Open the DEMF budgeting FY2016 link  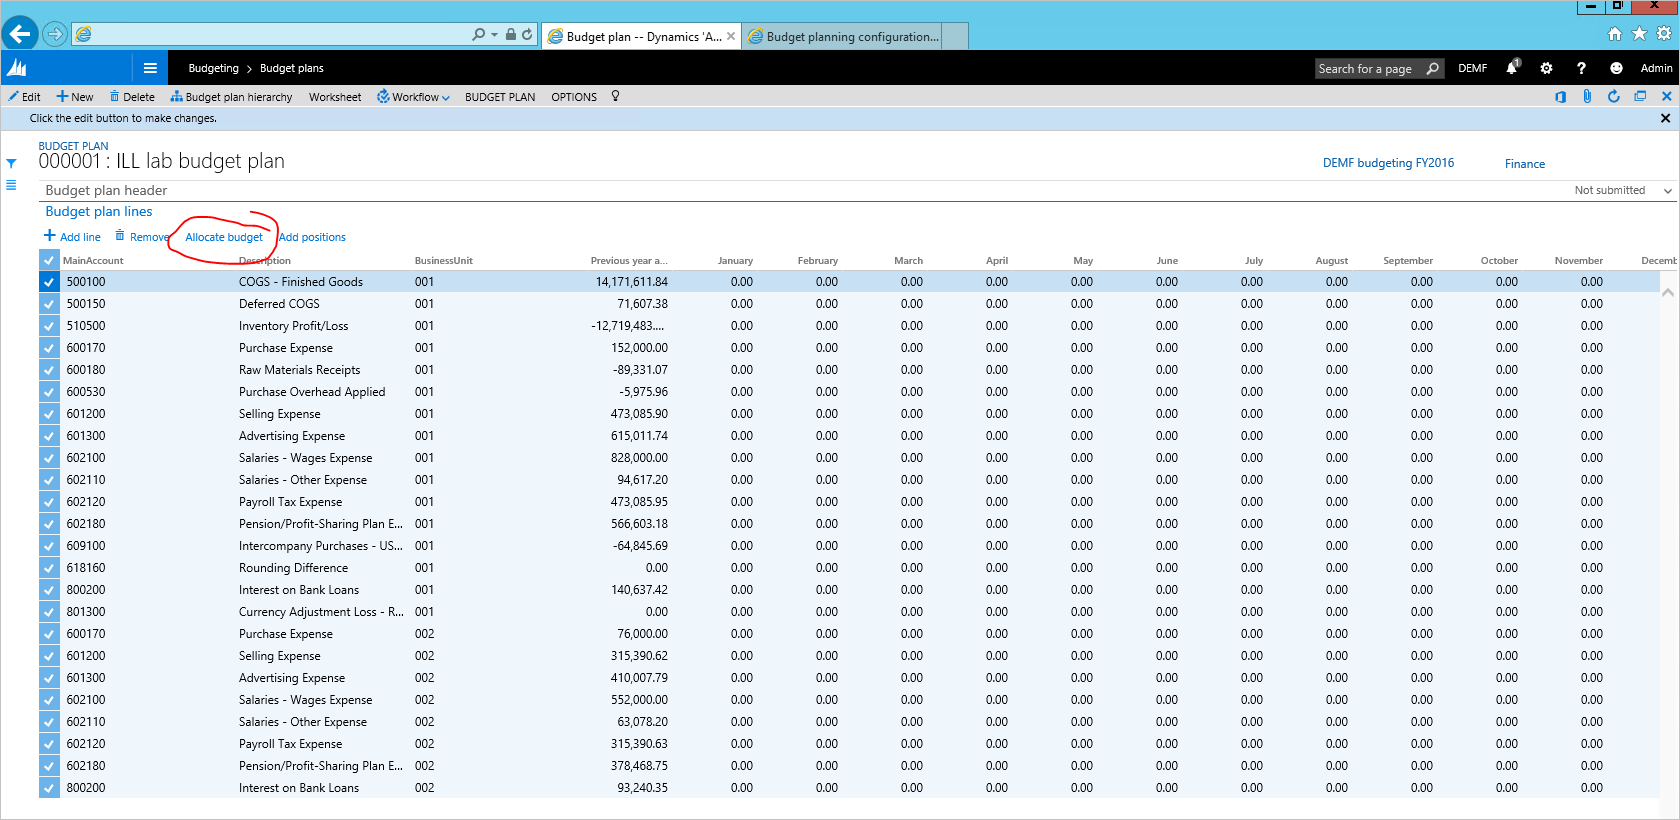click(x=1388, y=163)
